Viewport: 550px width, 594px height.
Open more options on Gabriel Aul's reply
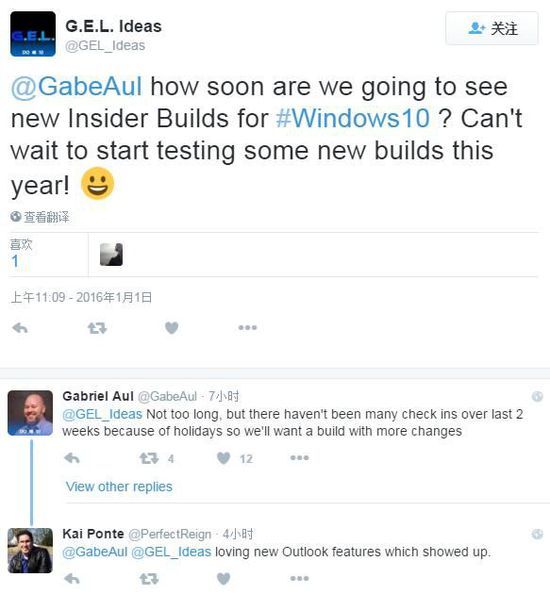[300, 458]
